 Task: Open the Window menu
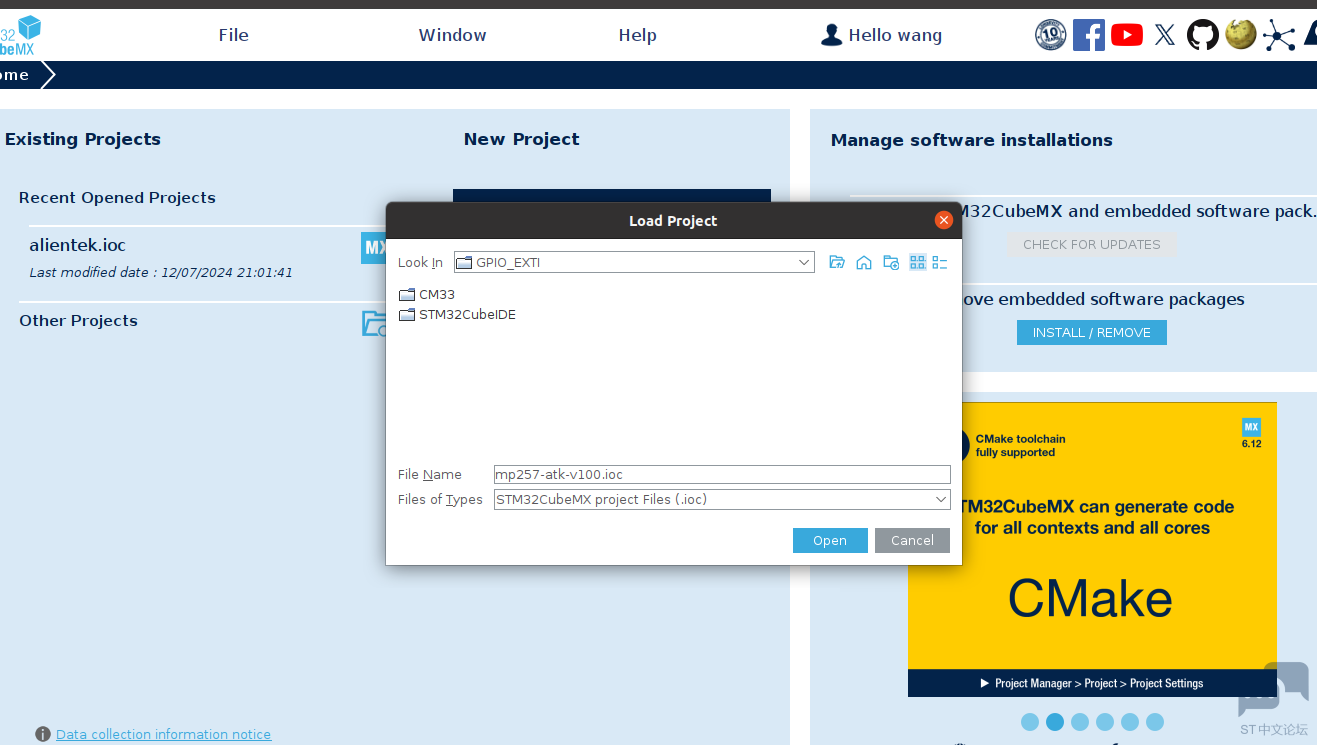point(452,35)
